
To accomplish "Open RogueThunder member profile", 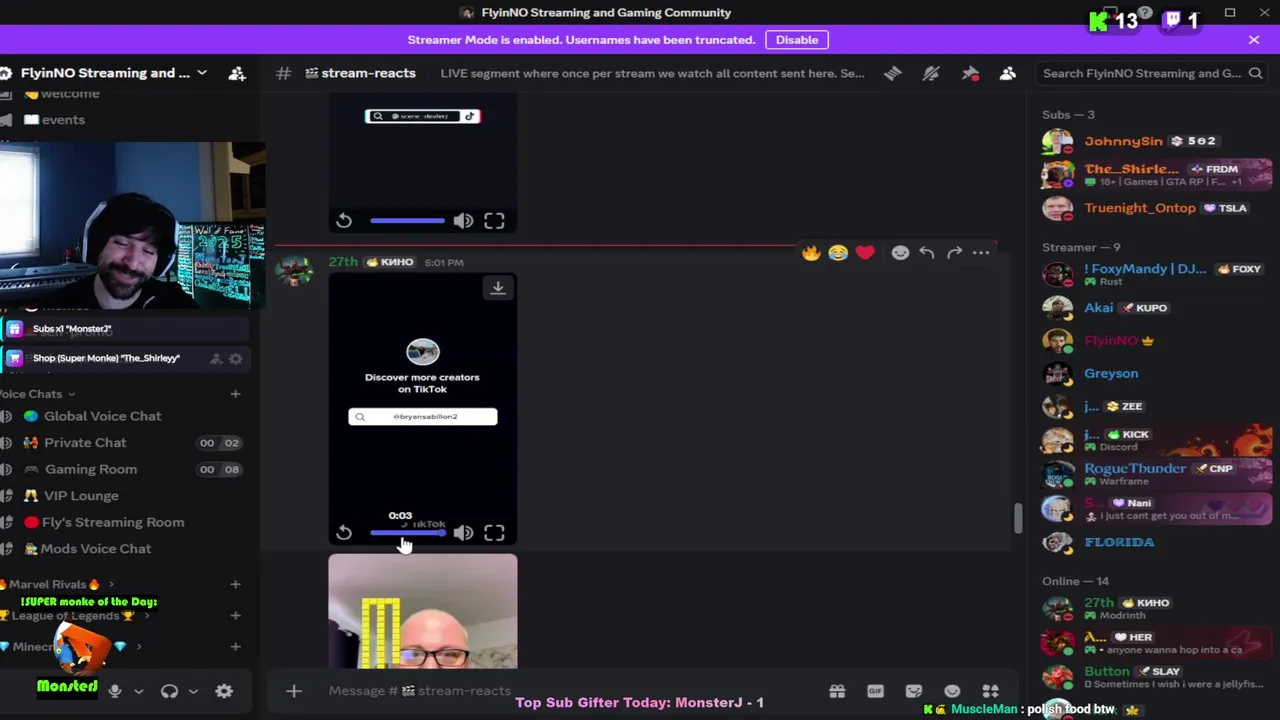I will click(1156, 474).
